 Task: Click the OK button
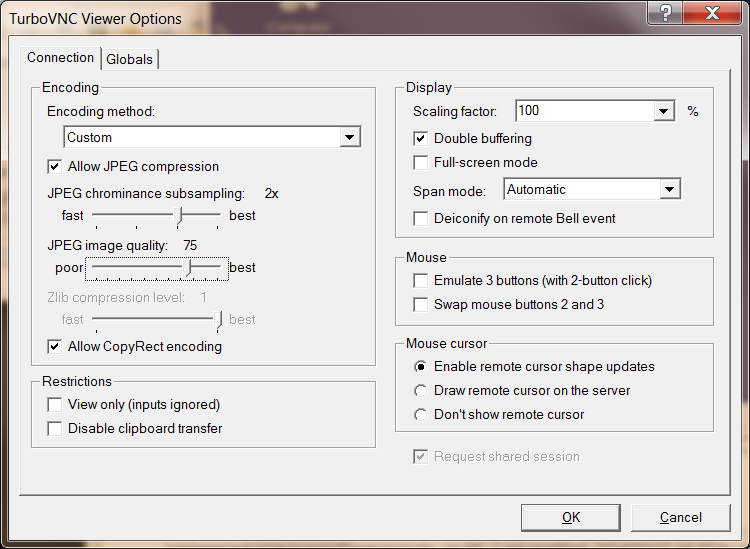click(x=571, y=517)
